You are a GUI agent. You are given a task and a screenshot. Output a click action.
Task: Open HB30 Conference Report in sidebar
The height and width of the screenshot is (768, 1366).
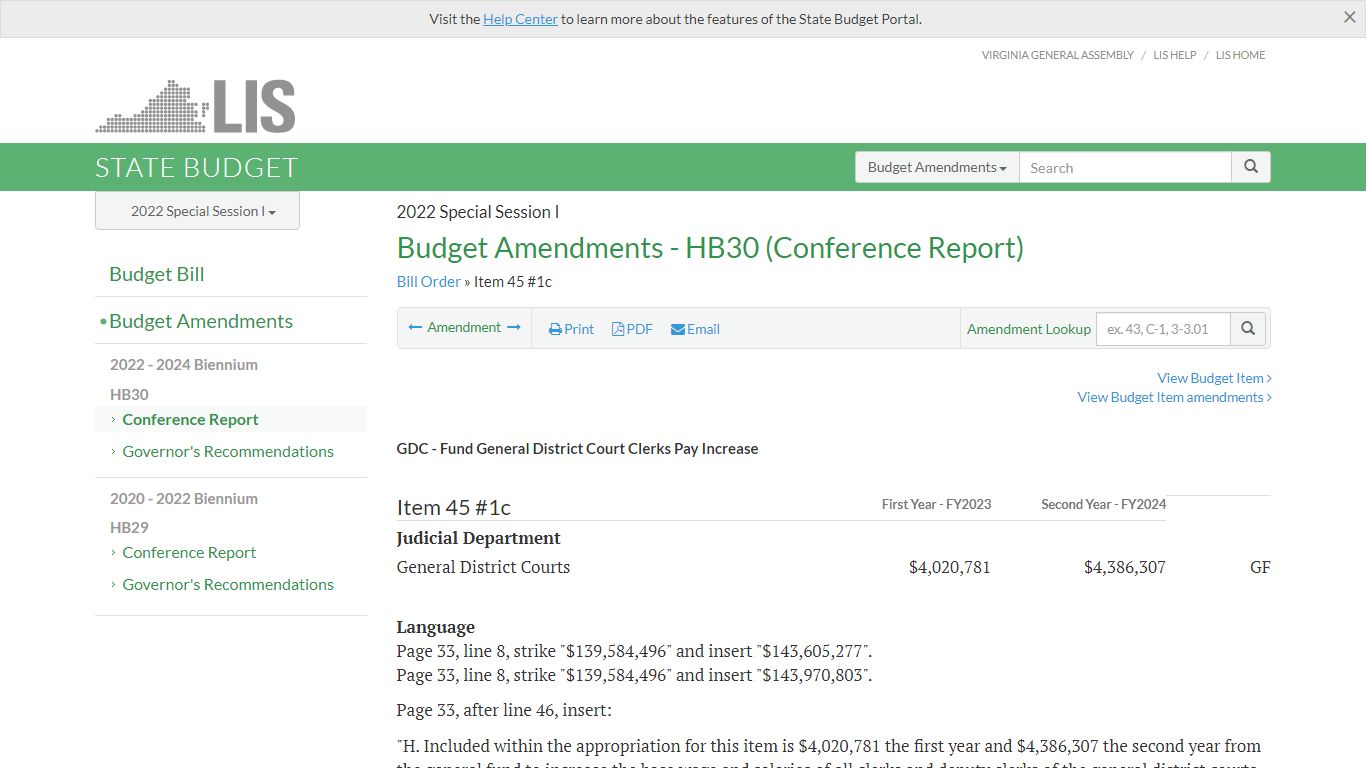click(x=190, y=420)
